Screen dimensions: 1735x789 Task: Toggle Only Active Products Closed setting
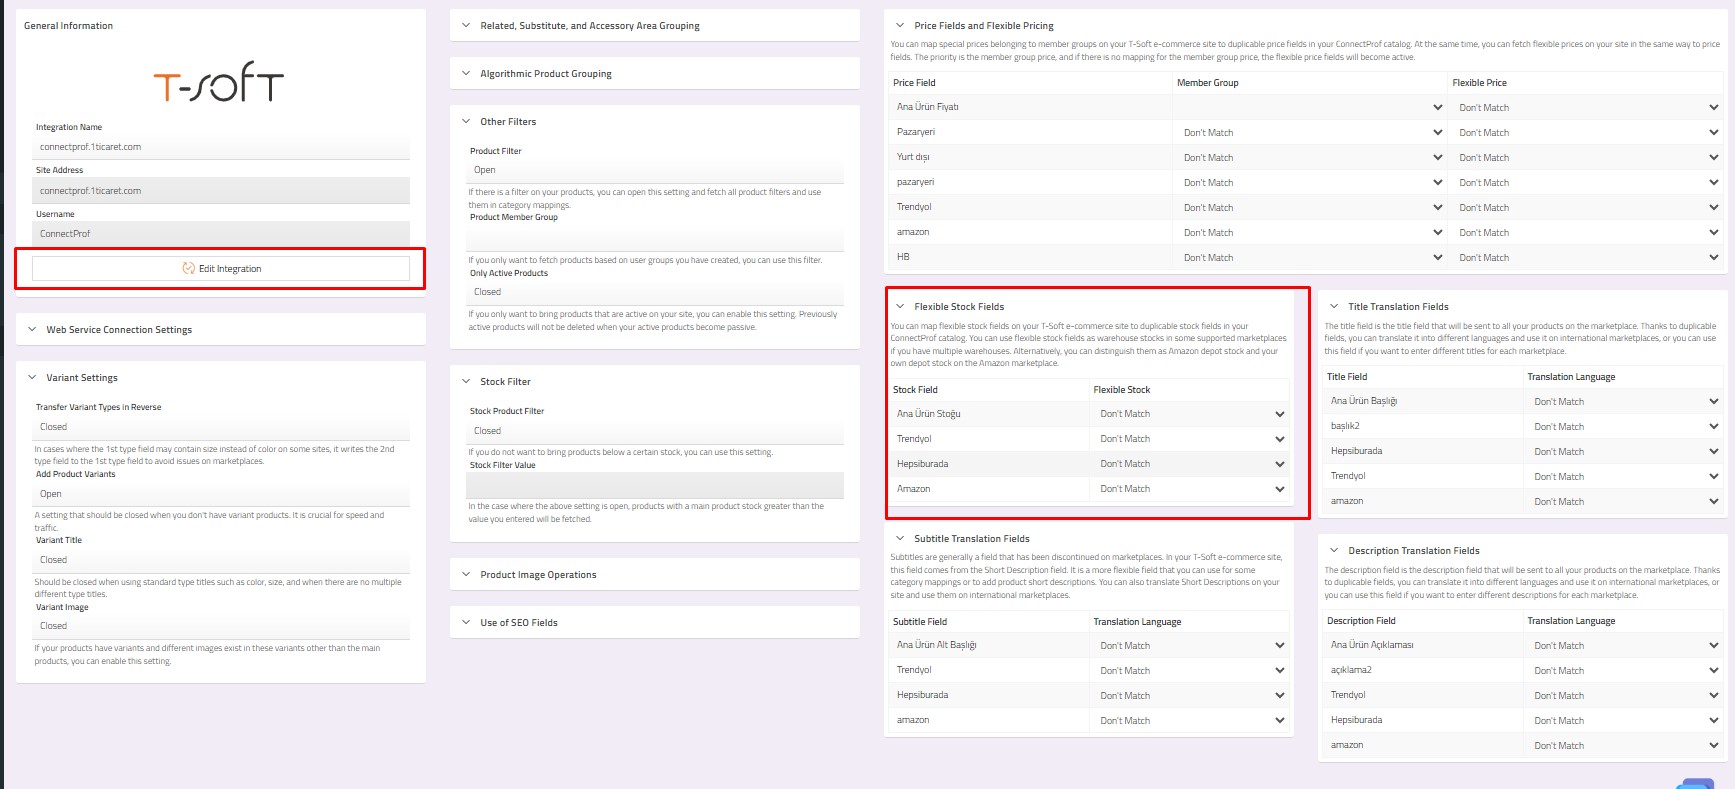click(655, 292)
